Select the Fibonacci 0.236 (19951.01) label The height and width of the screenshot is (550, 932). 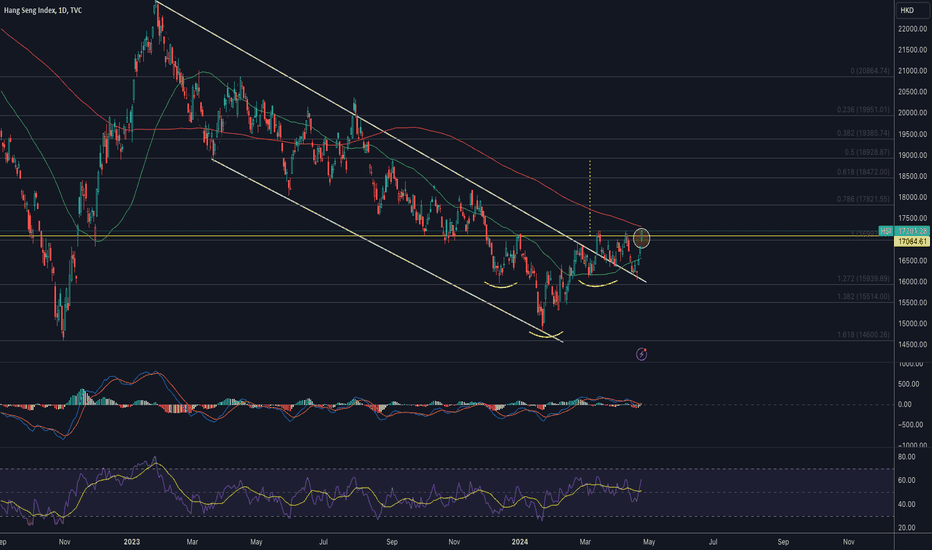863,110
